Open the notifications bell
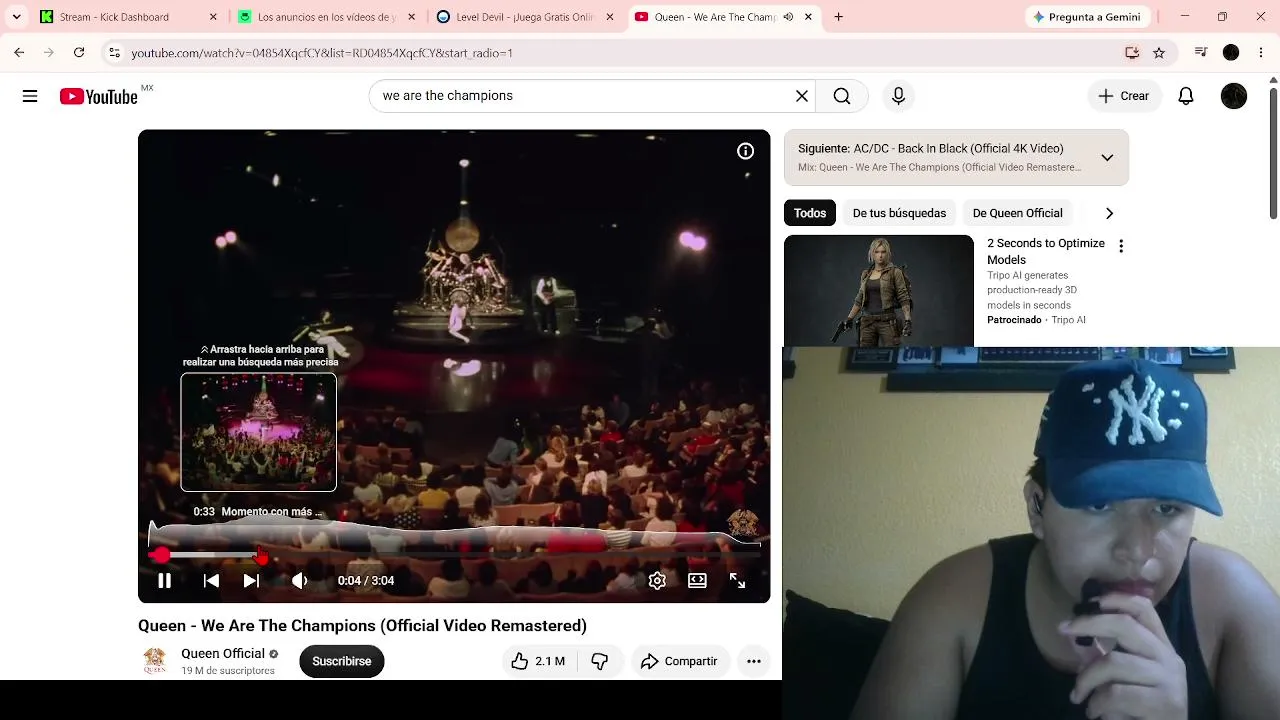The height and width of the screenshot is (720, 1280). point(1186,96)
